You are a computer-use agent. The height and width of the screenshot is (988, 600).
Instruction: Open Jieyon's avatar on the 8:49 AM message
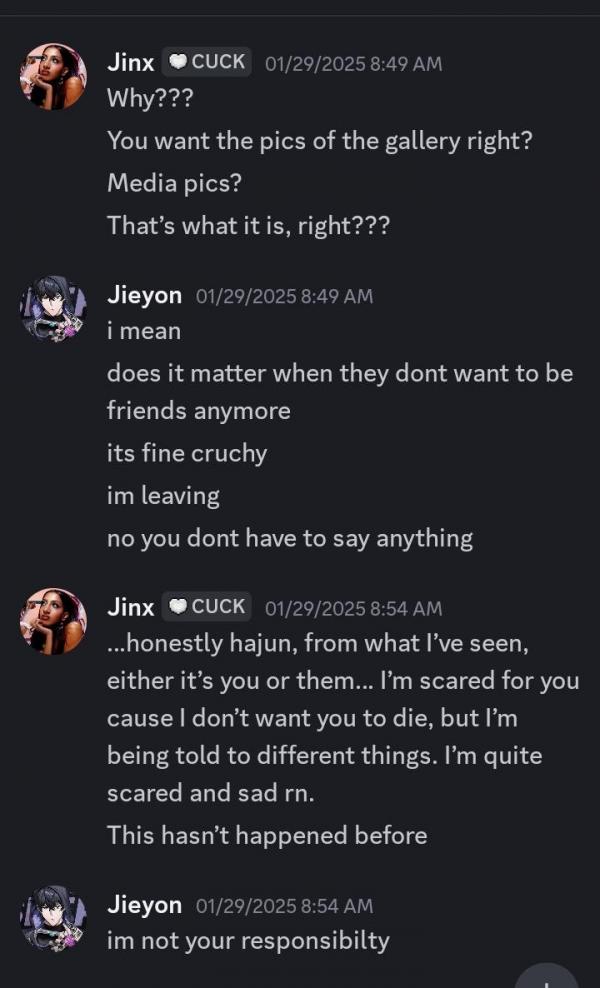[x=53, y=309]
